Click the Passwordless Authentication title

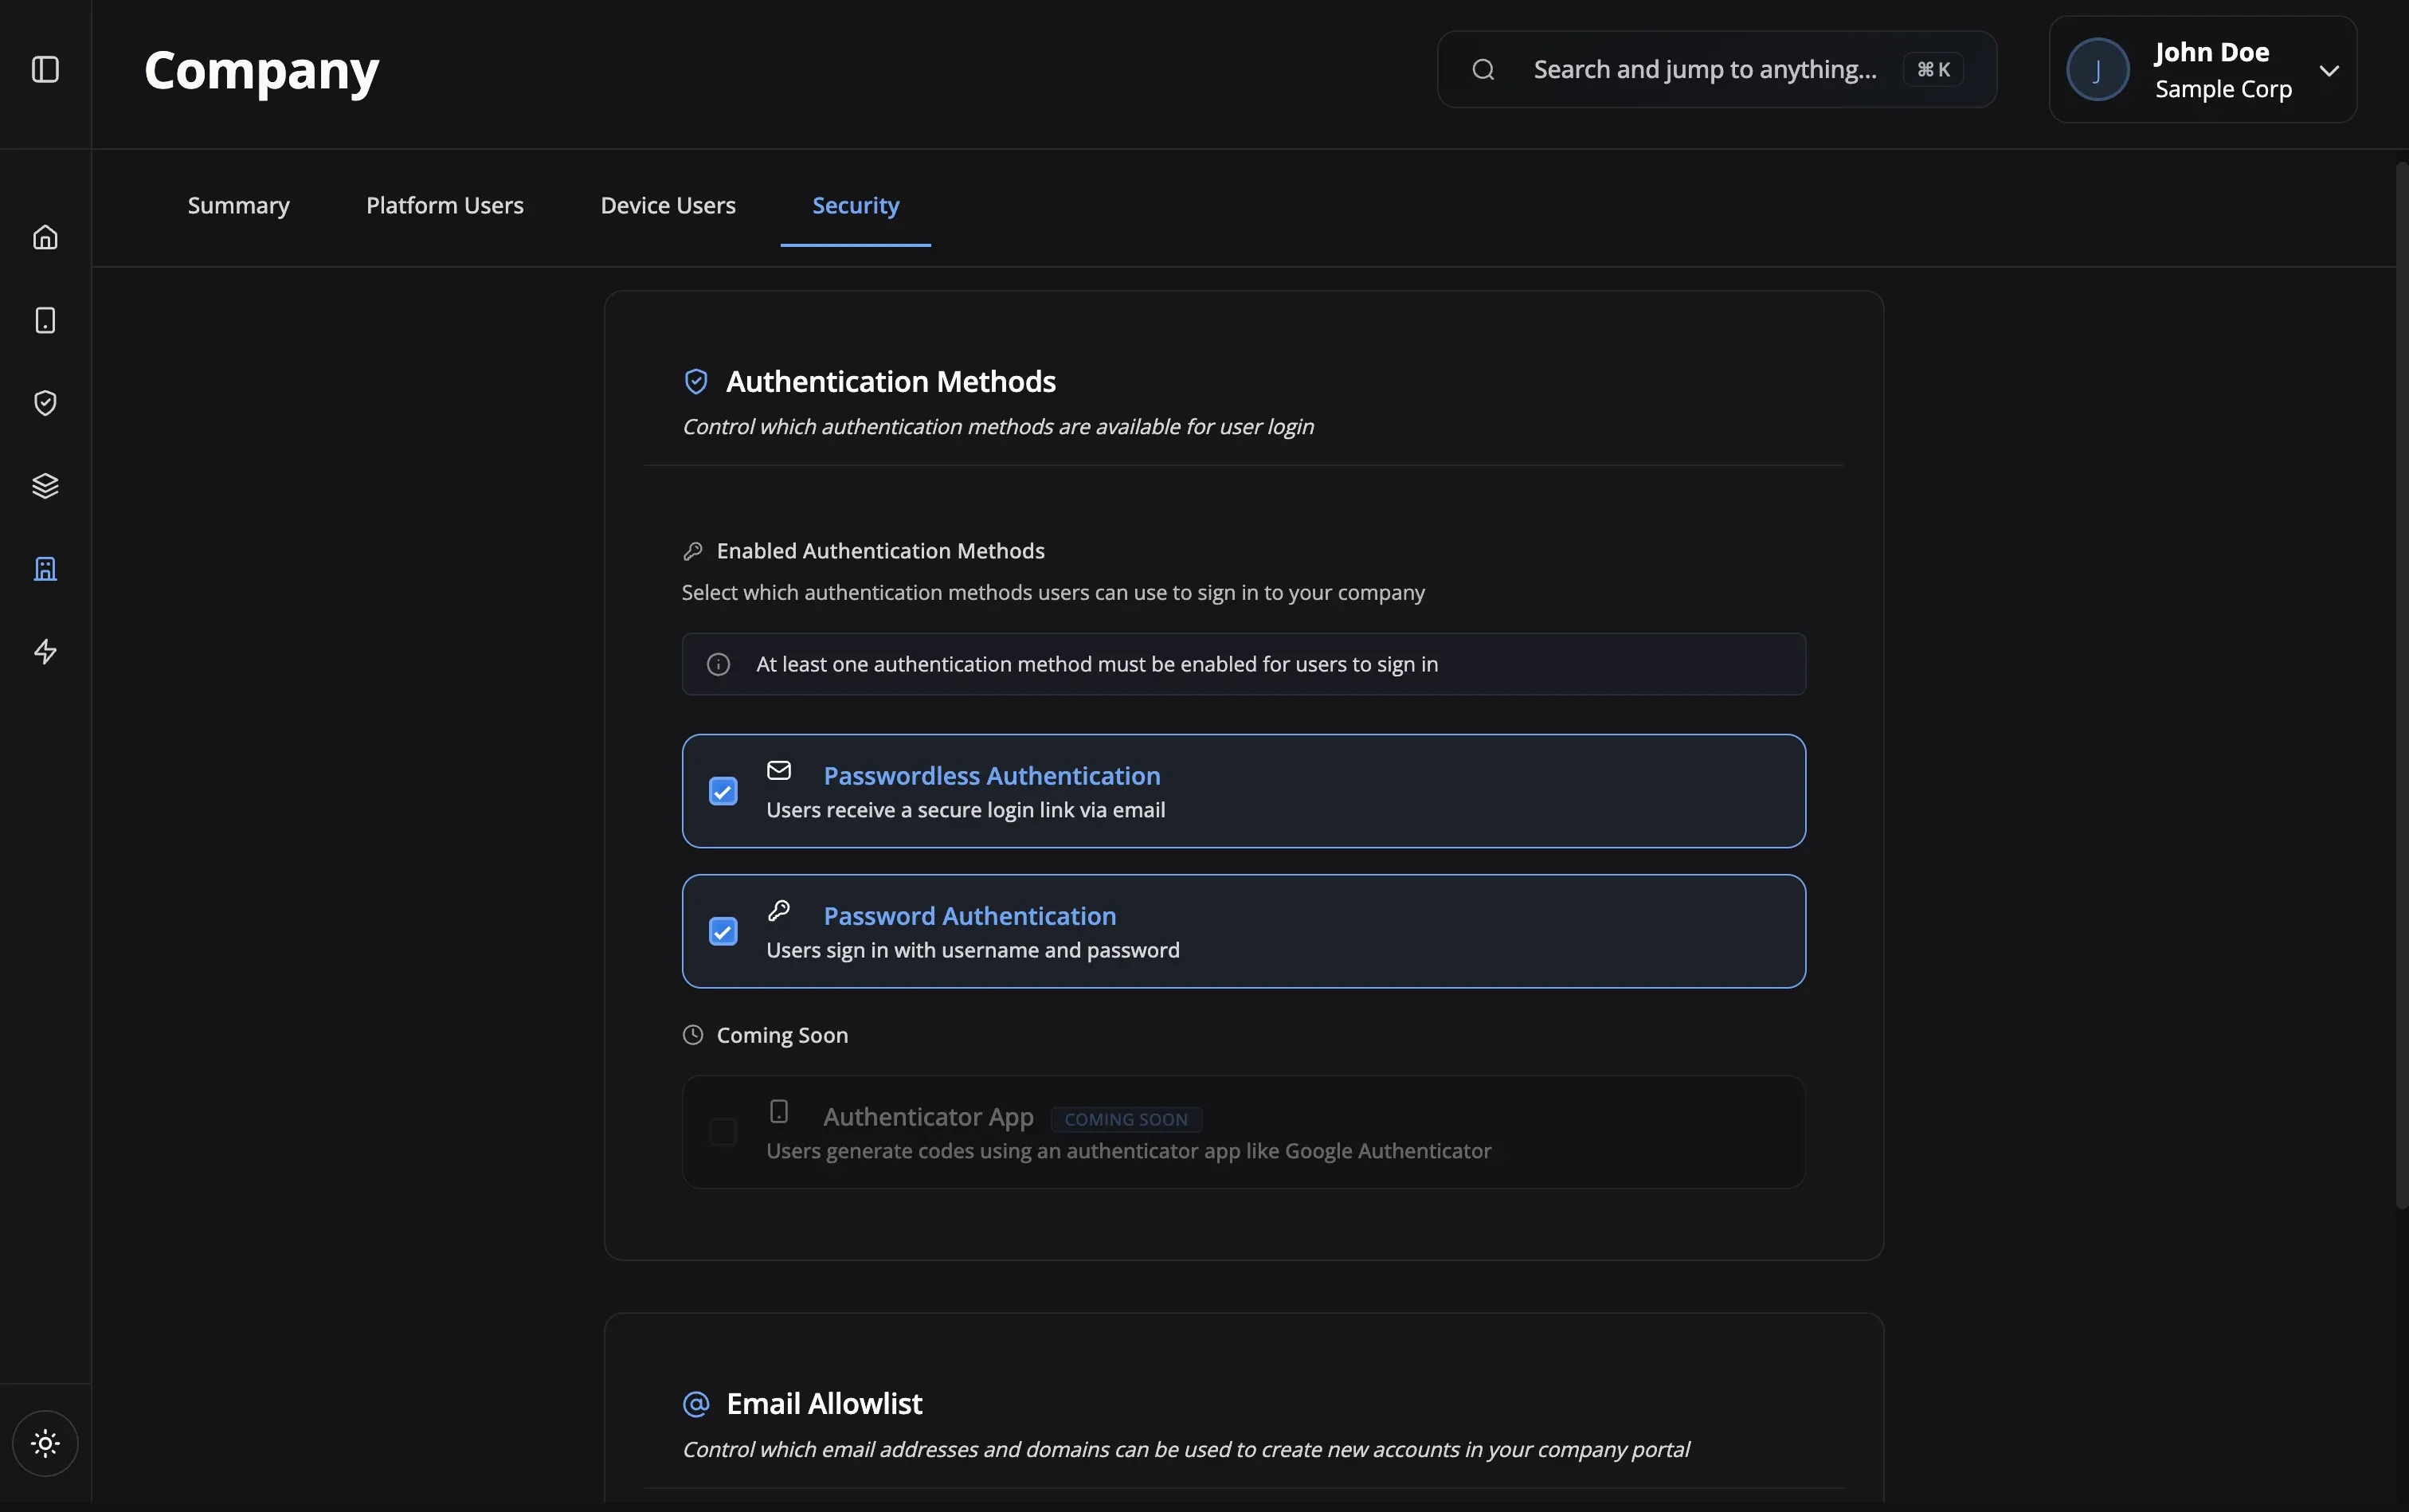(992, 776)
